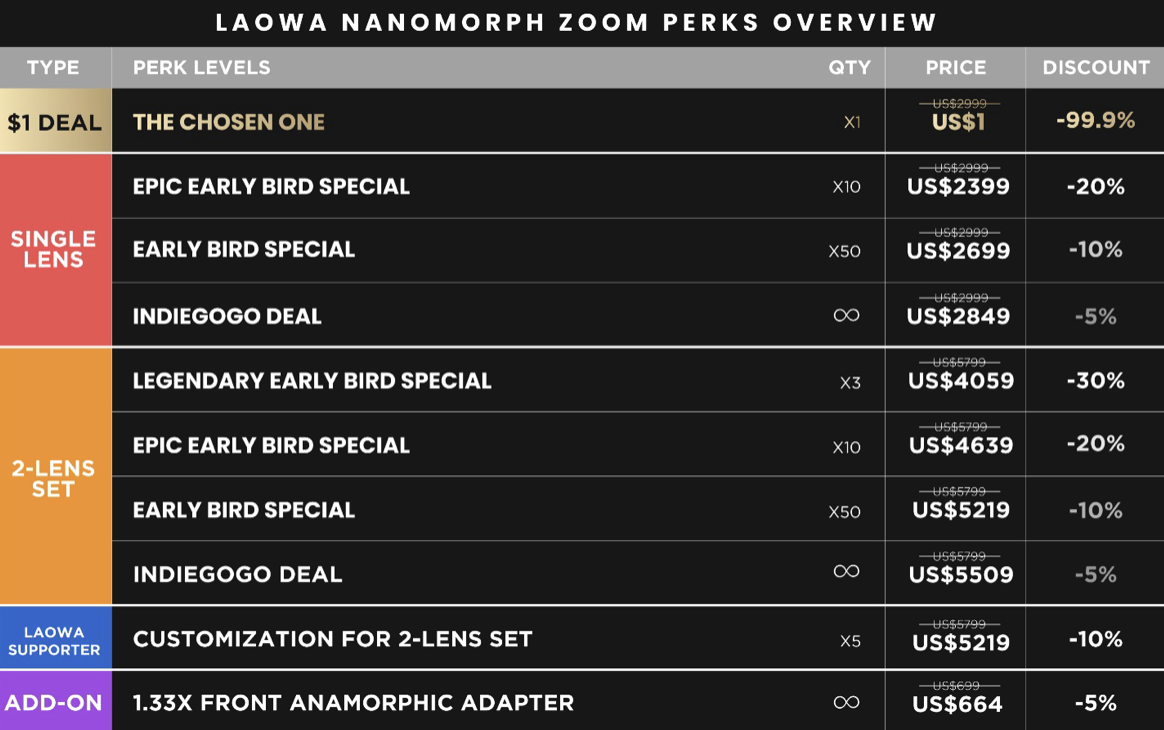
Task: Click the -30% discount value
Action: click(1096, 381)
